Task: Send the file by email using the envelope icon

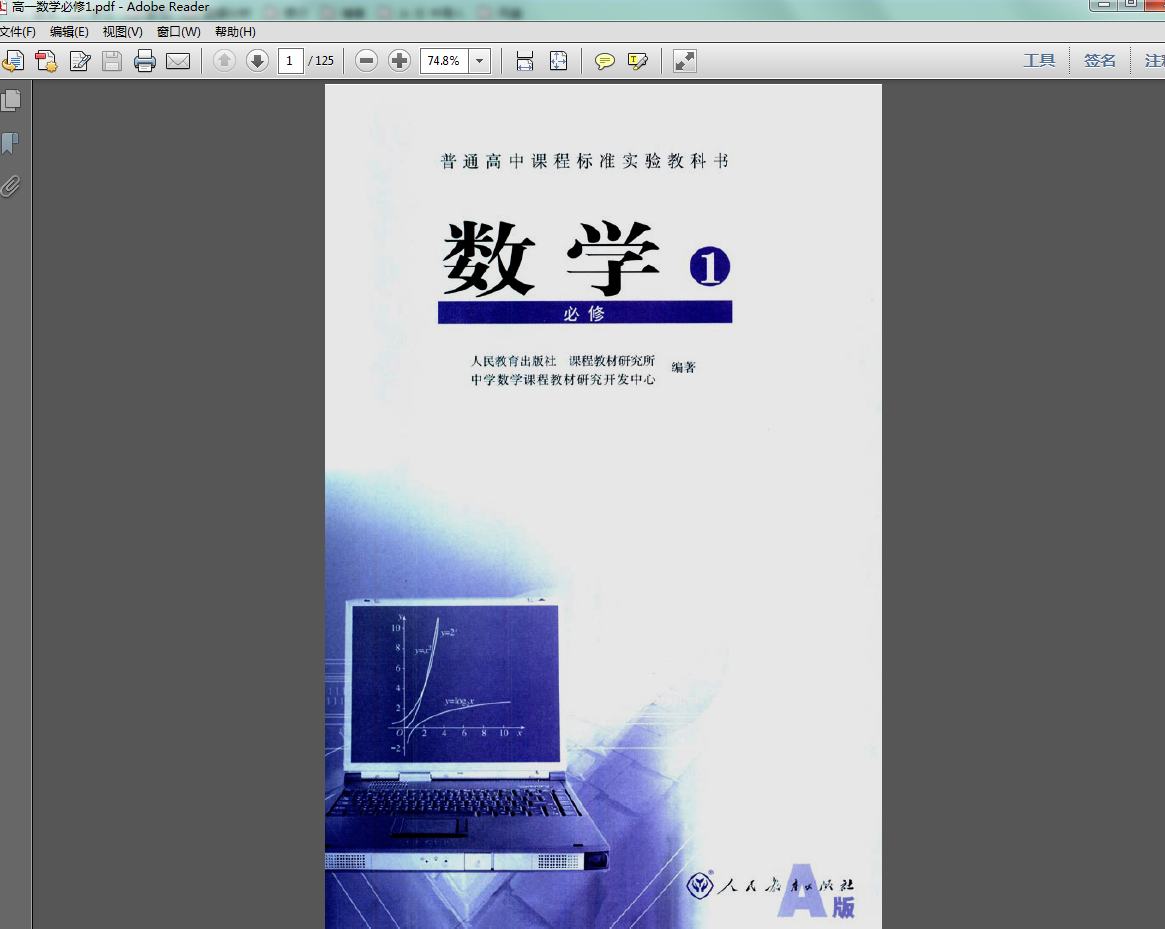Action: [x=178, y=61]
